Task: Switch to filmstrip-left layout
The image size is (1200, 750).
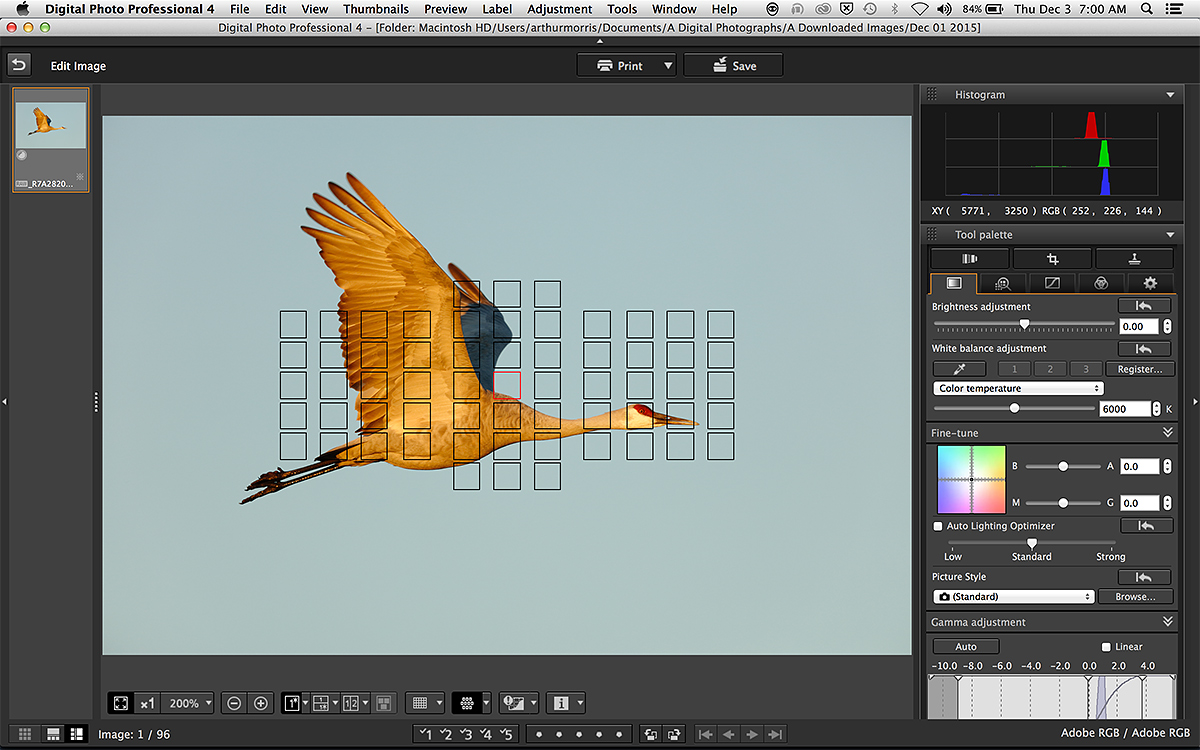Action: tap(76, 734)
